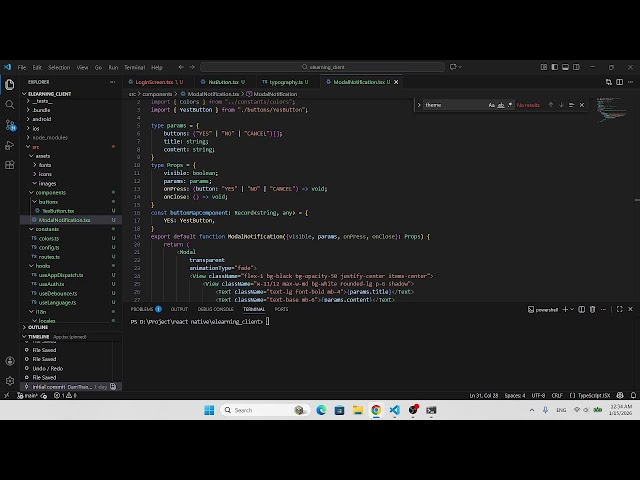Image resolution: width=640 pixels, height=480 pixels.
Task: Split the editor to the right
Action: 620,82
